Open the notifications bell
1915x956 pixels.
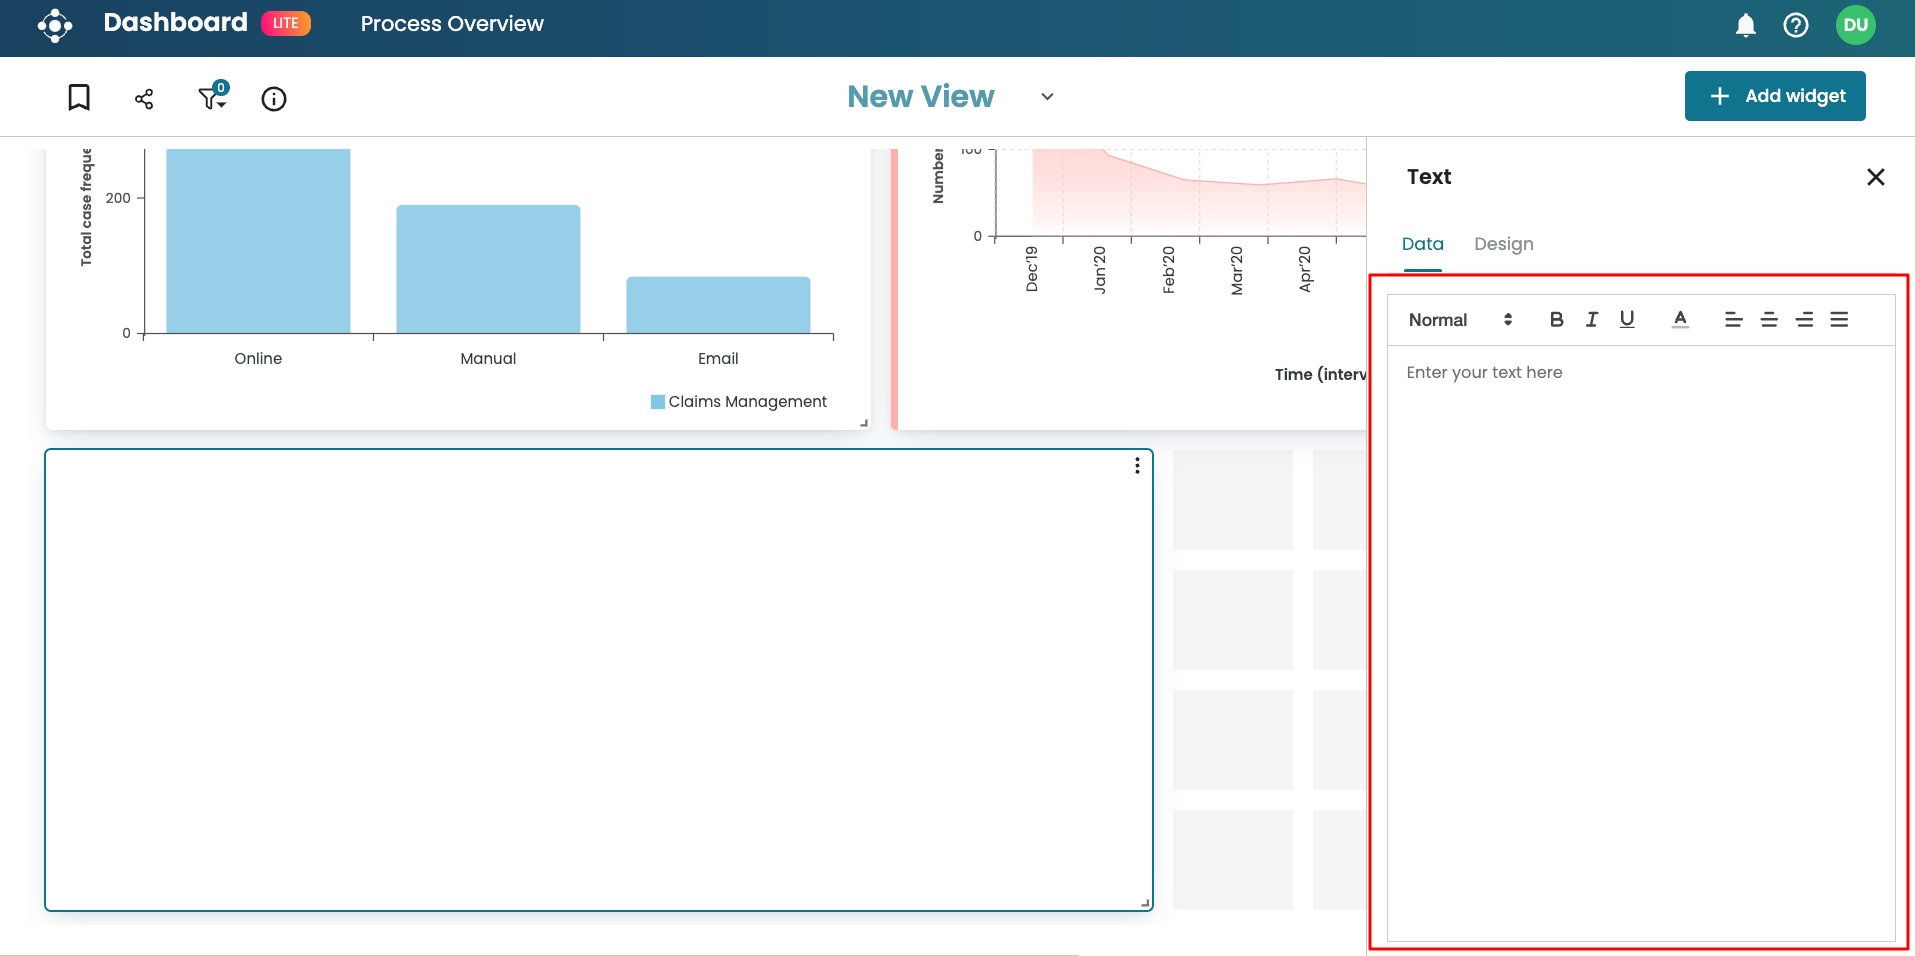pyautogui.click(x=1745, y=25)
